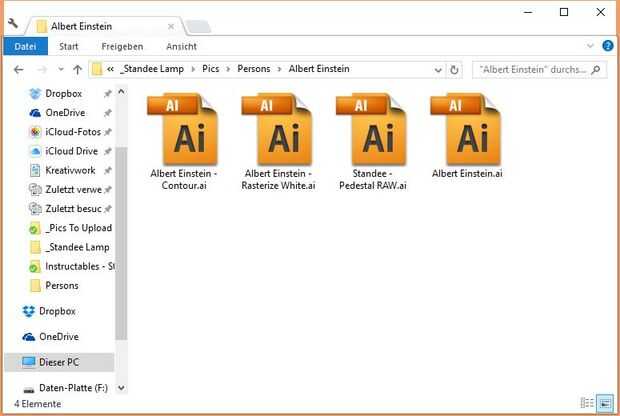The width and height of the screenshot is (620, 416).
Task: Expand subfolders arrow after Pics breadcrumb
Action: tap(228, 69)
